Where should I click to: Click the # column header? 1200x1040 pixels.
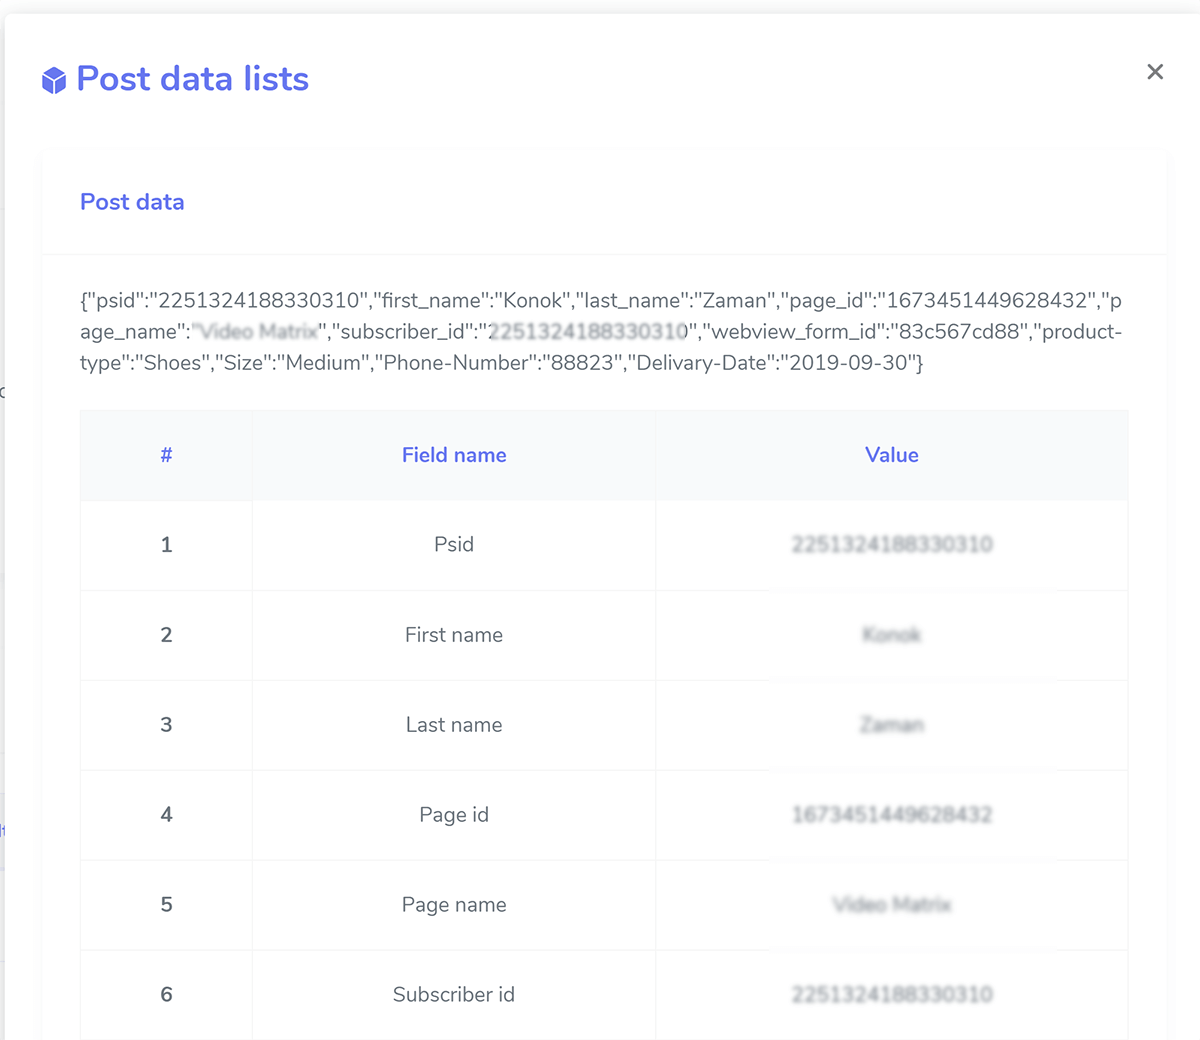166,455
